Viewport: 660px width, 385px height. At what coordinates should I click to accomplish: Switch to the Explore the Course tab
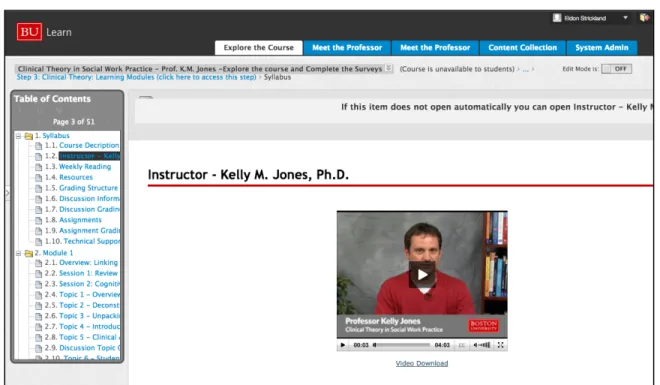258,48
